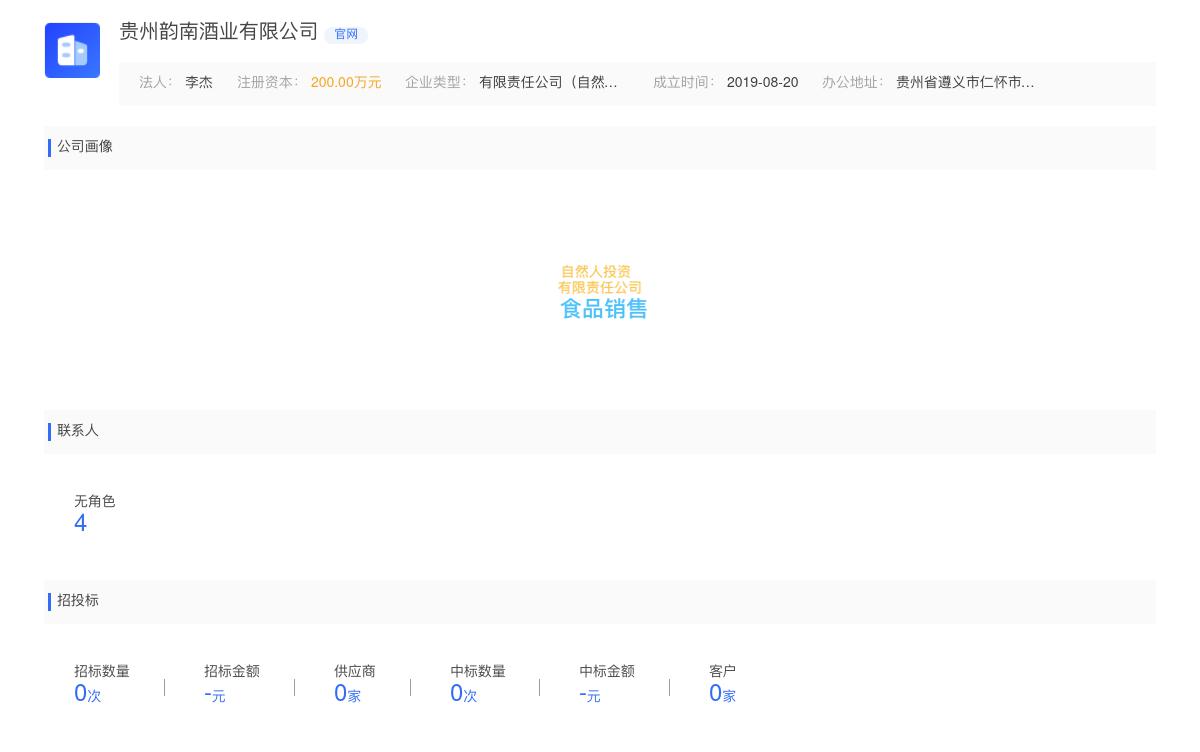Click the 客户 label
The height and width of the screenshot is (752, 1200).
(x=723, y=671)
